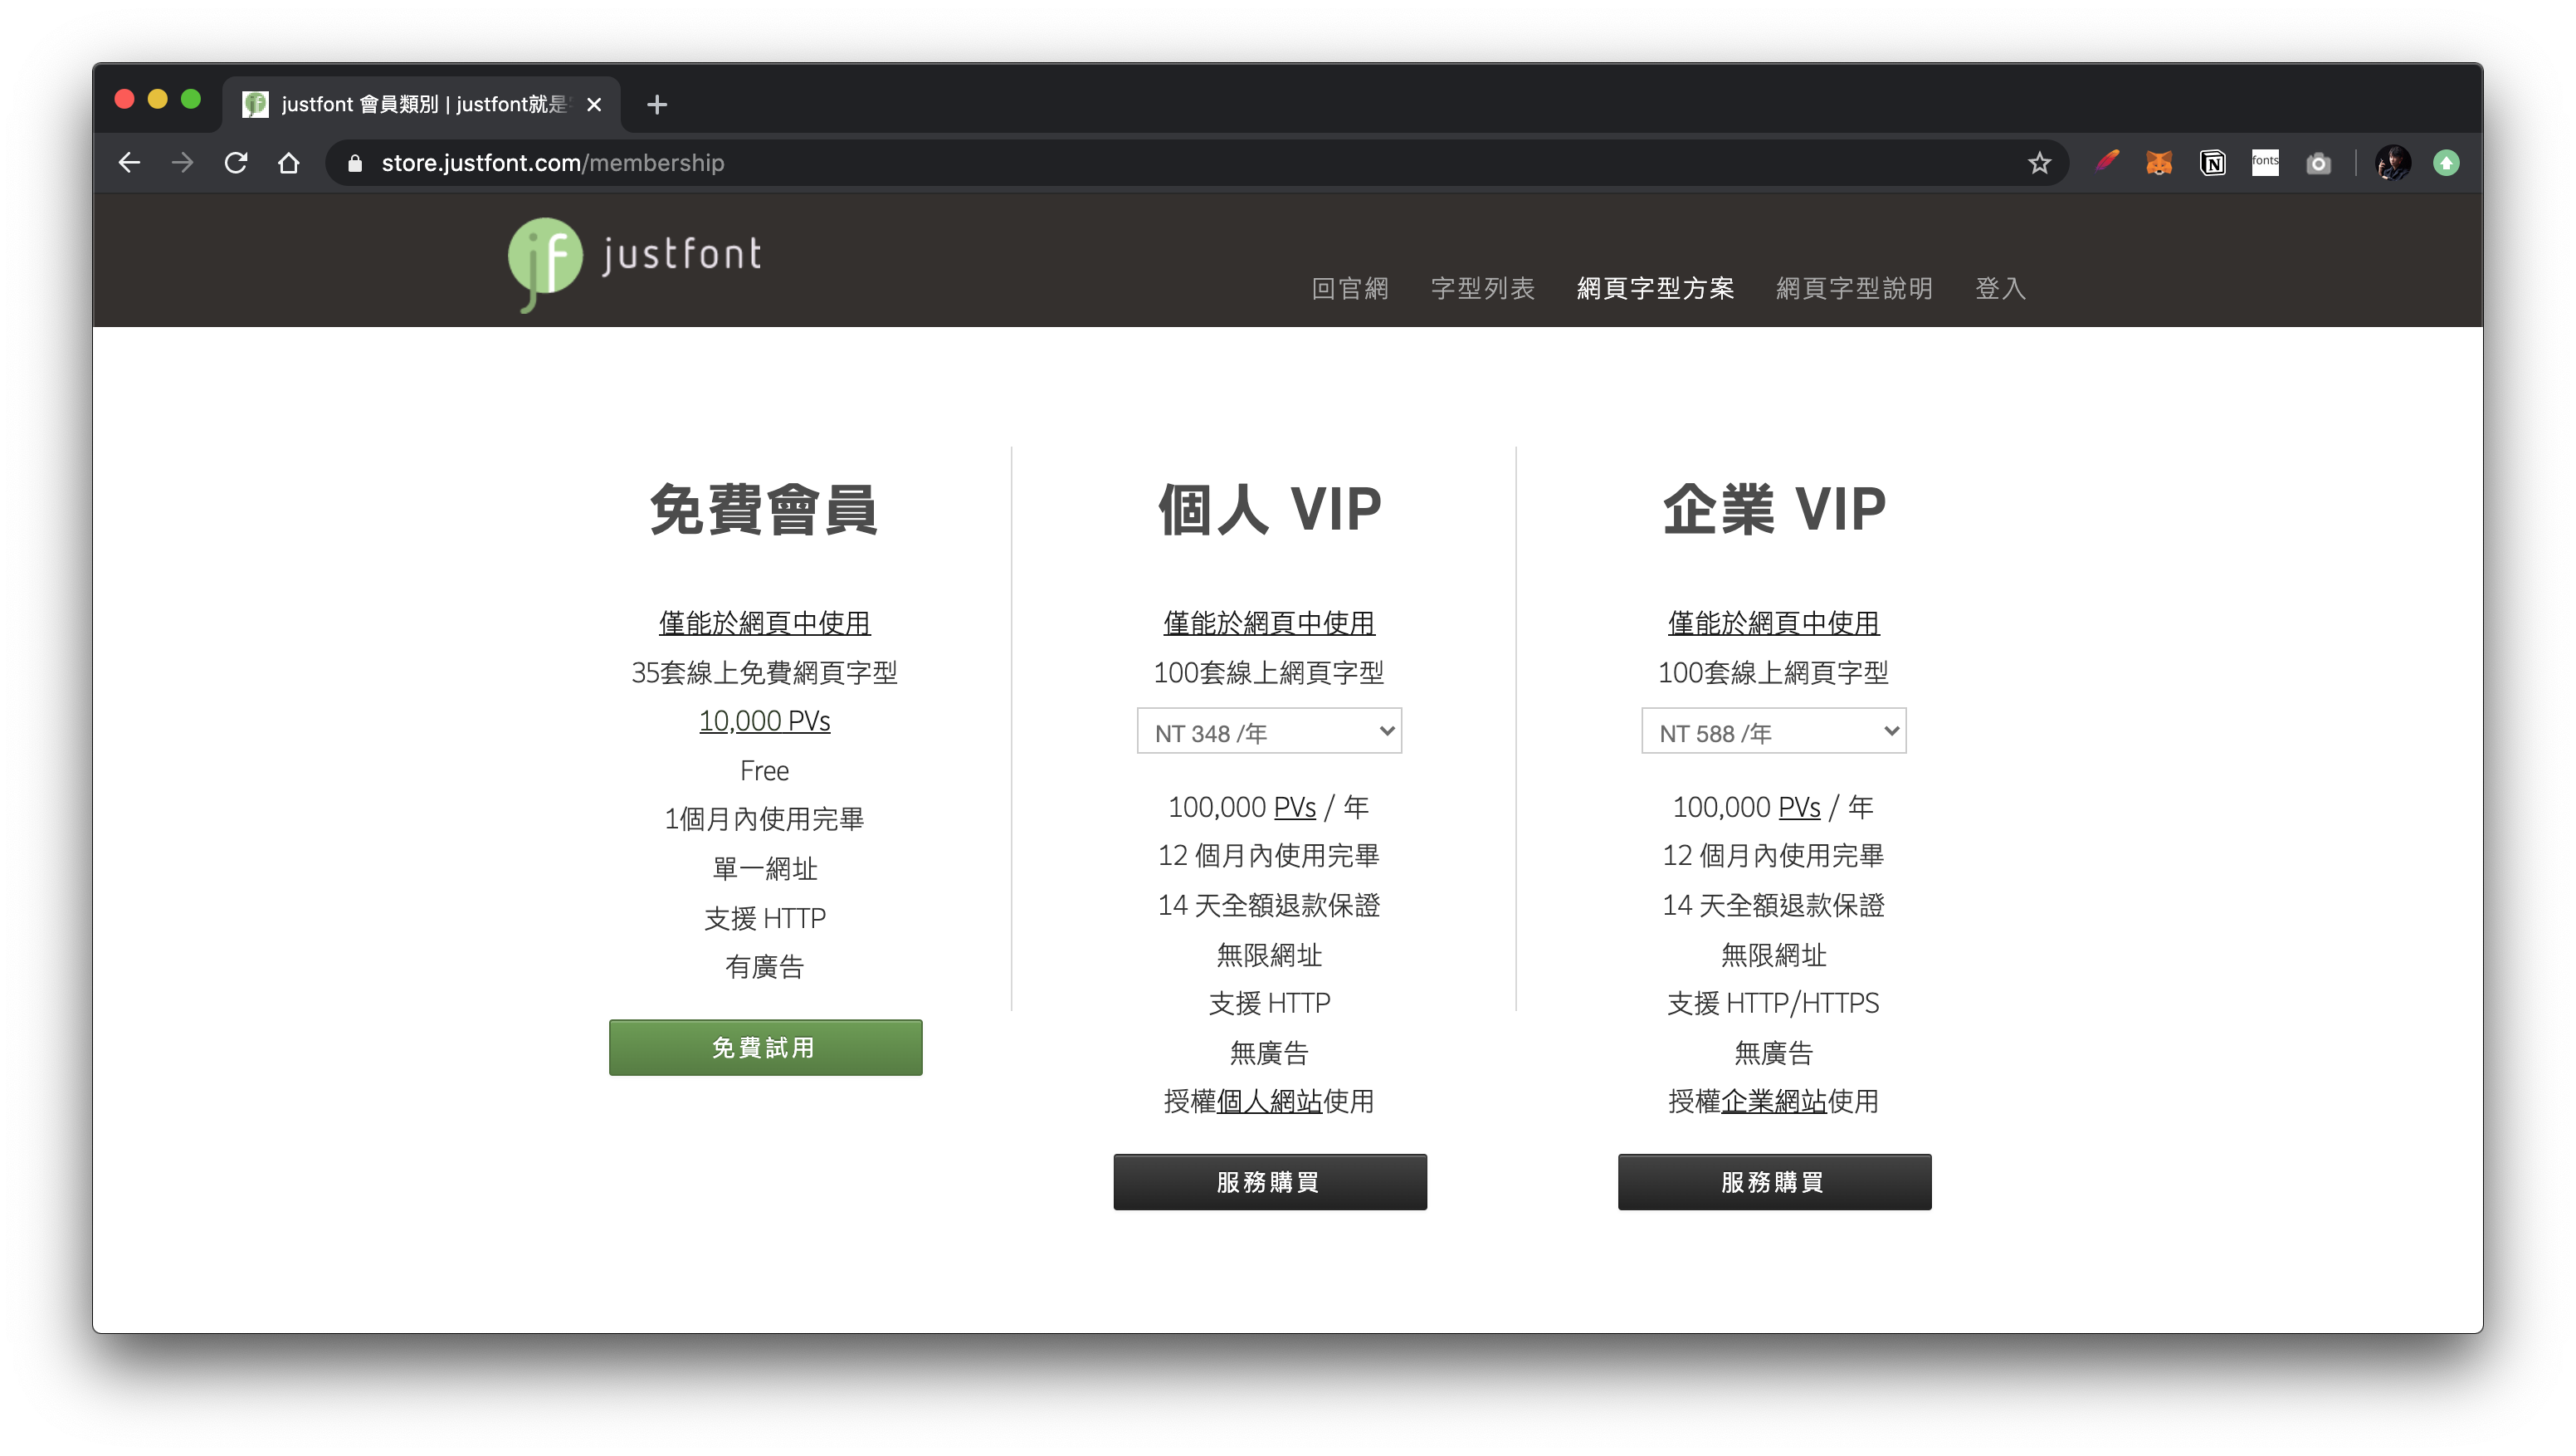Click the 個人 VIP heading

pos(1269,509)
